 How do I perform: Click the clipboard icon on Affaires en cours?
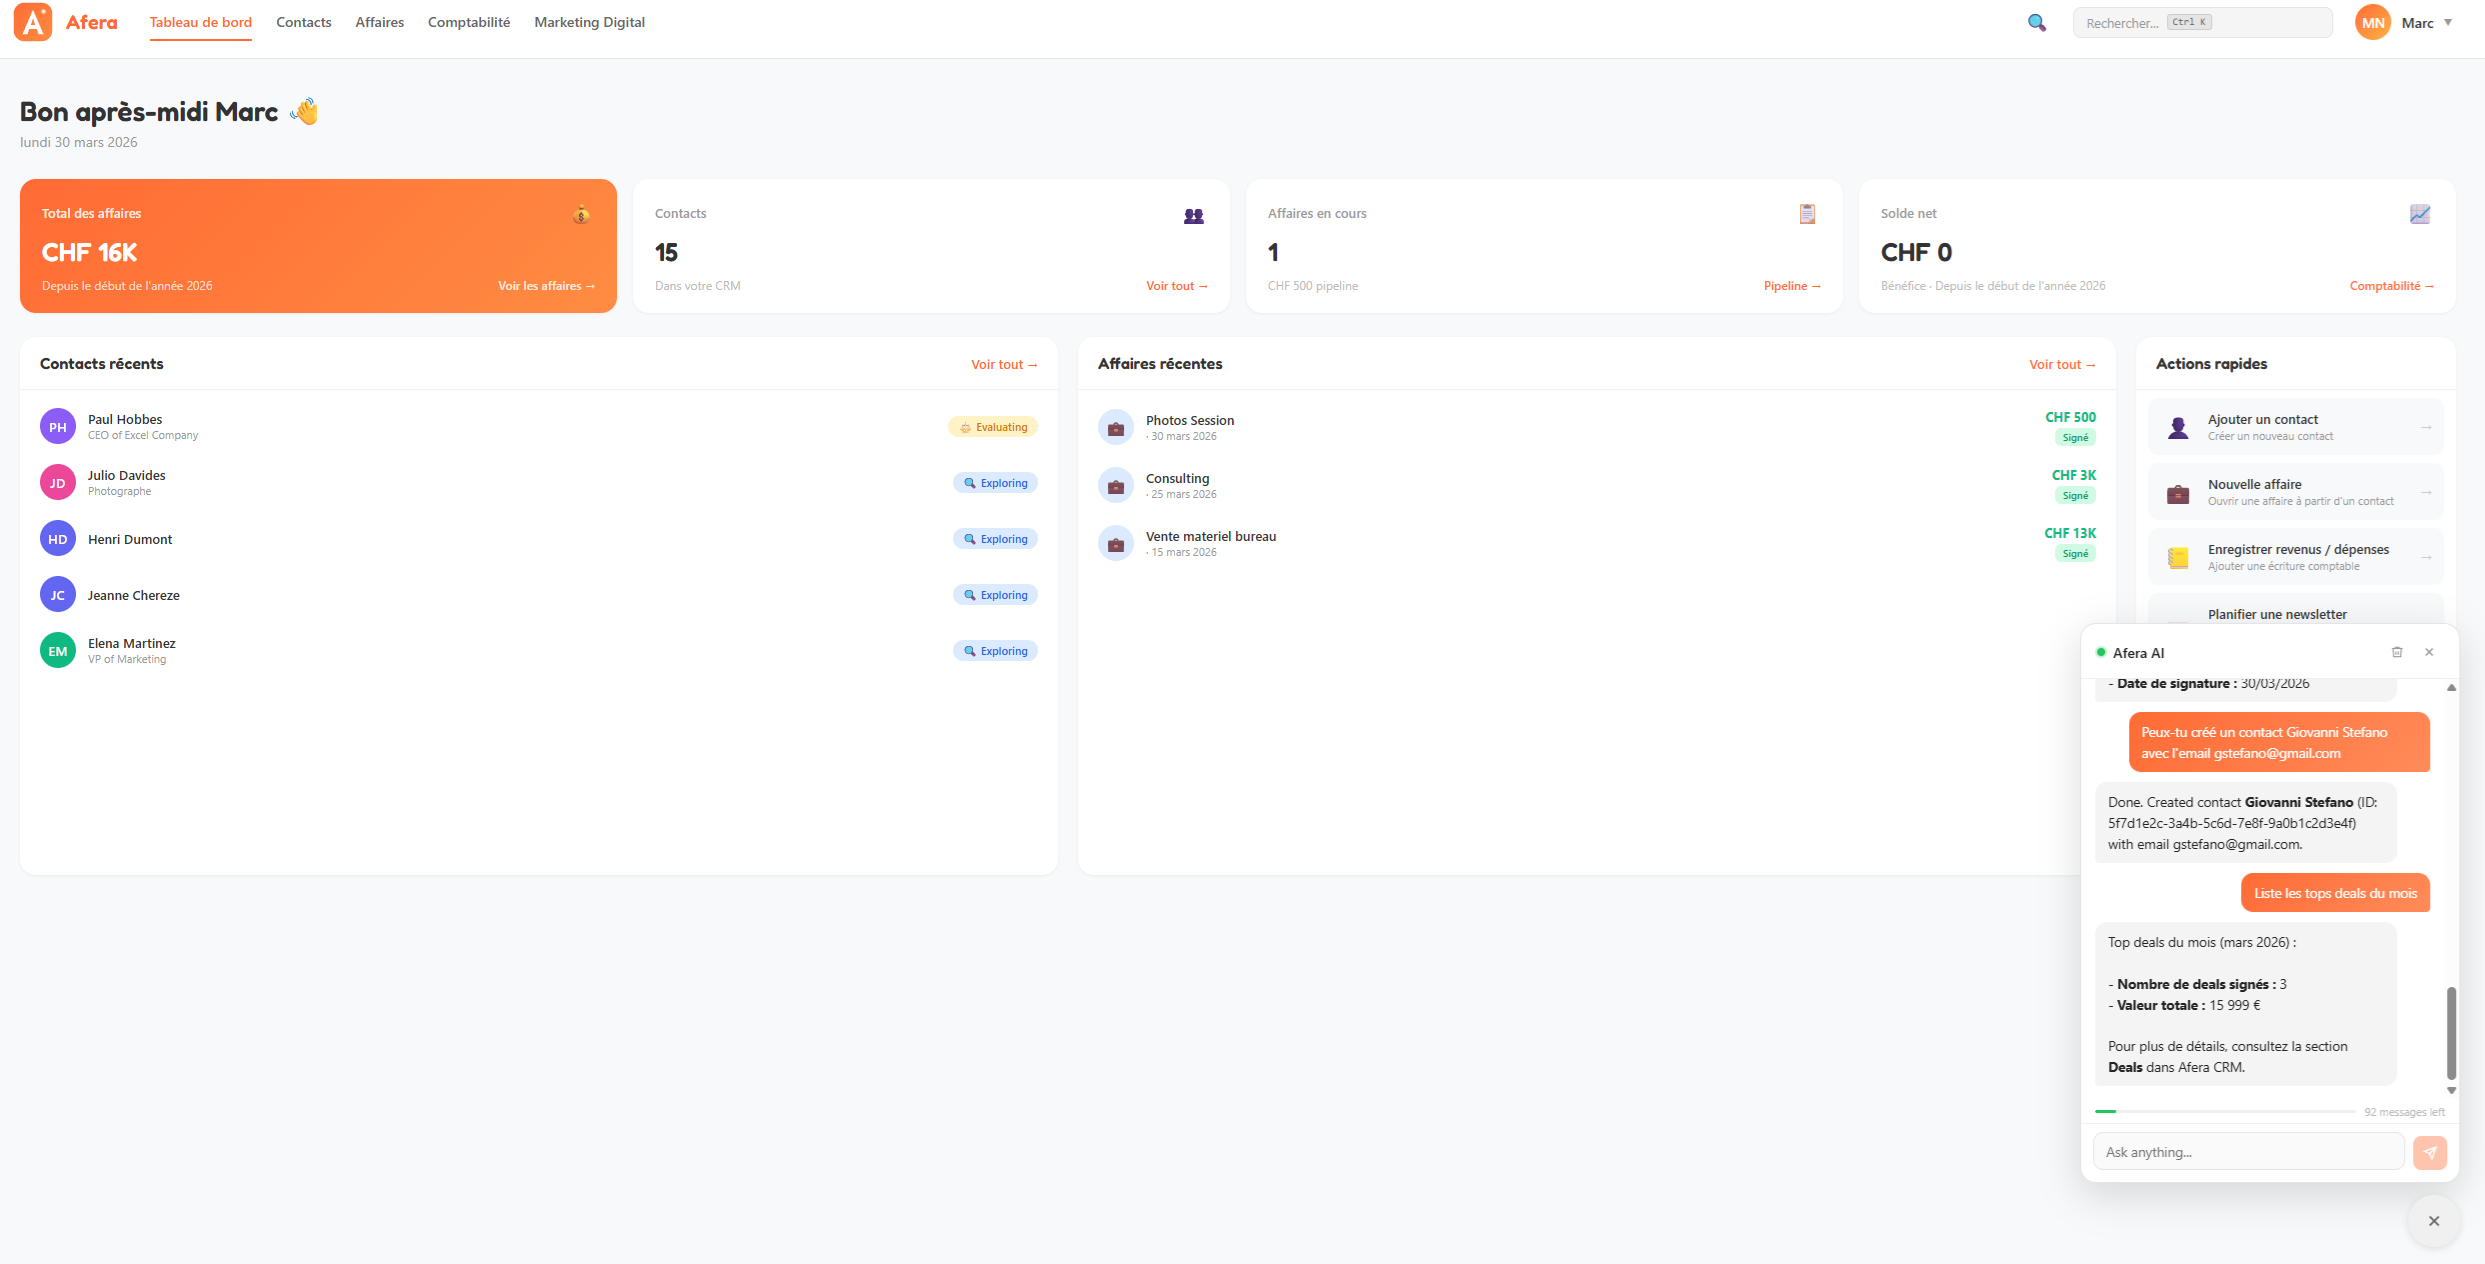pos(1806,214)
